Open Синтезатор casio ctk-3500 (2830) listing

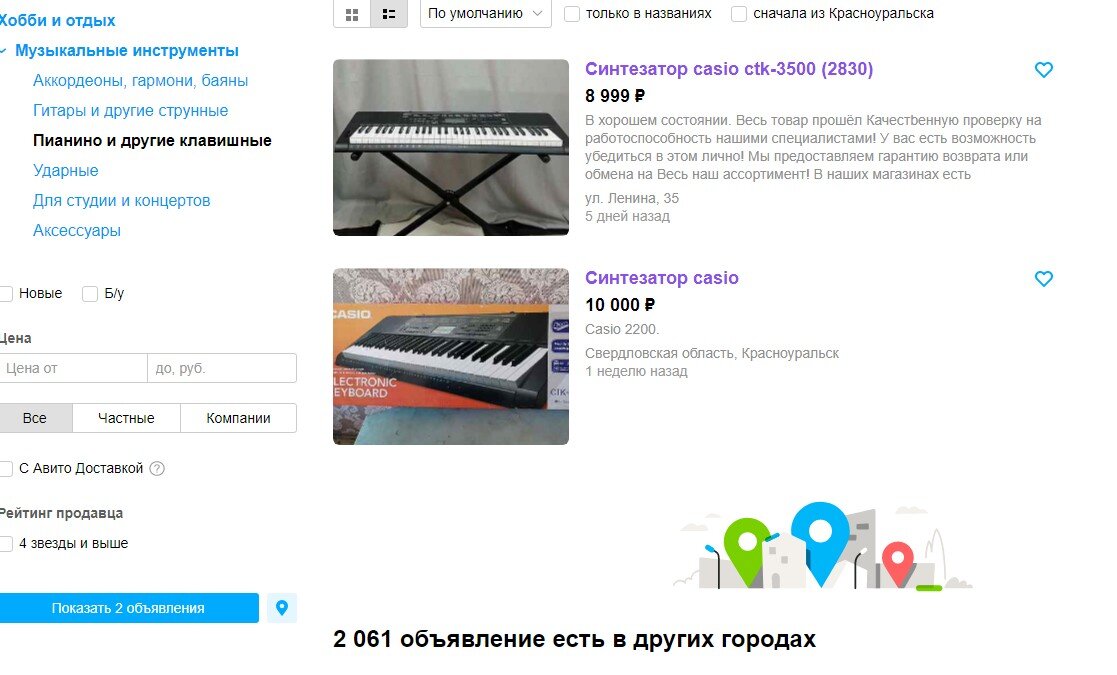coord(729,69)
